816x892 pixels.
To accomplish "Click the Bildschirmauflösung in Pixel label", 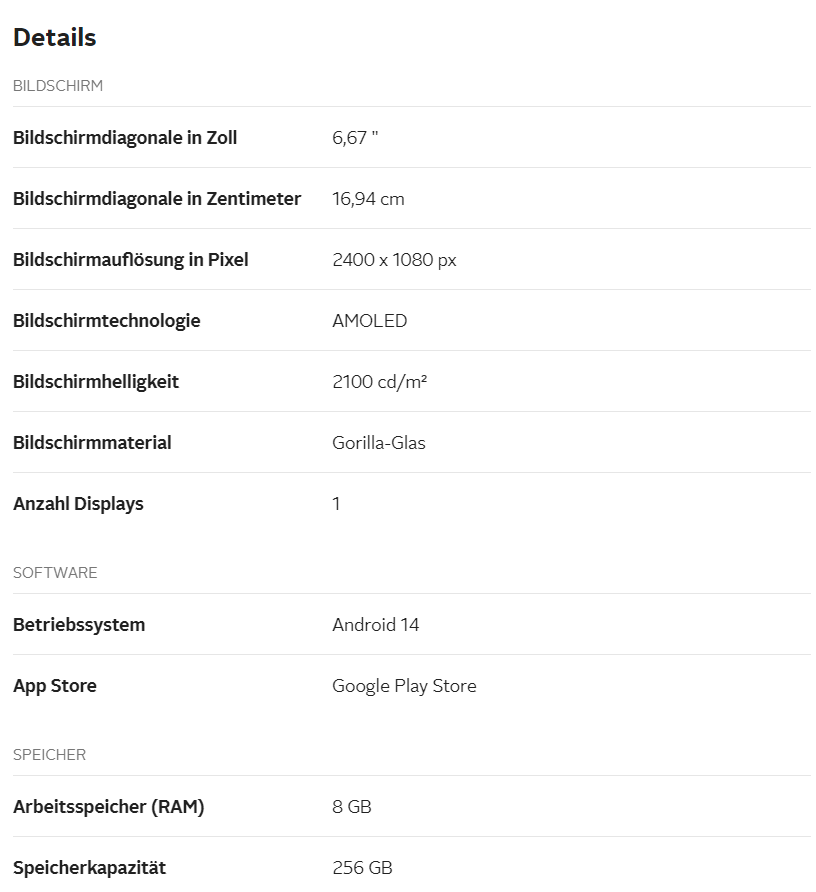I will pos(131,259).
